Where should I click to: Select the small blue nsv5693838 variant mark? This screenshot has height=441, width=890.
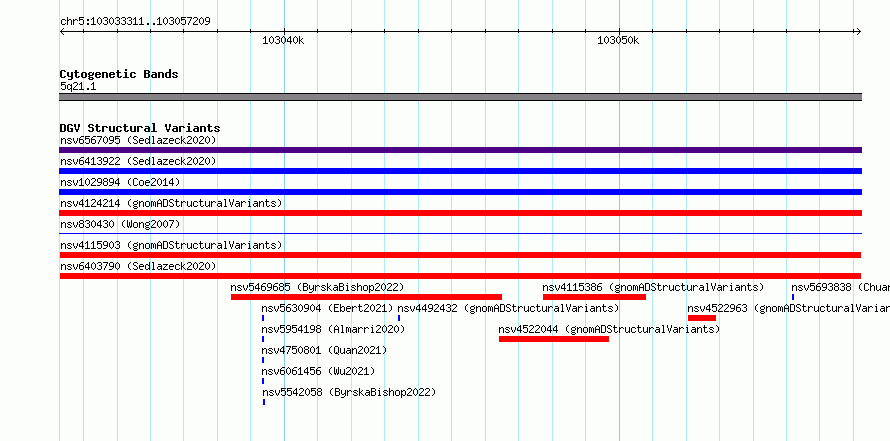pos(793,297)
